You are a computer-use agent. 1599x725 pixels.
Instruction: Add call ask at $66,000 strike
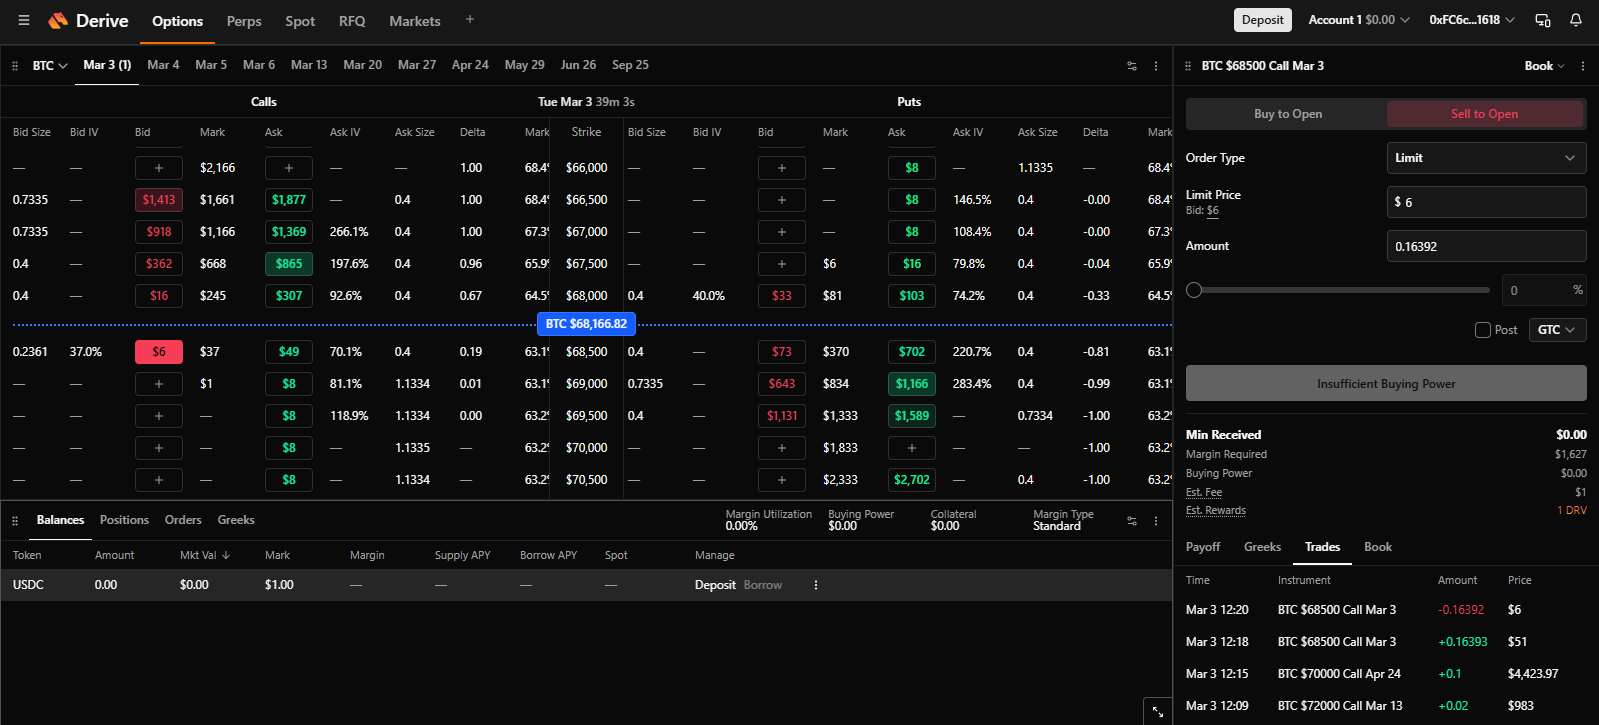tap(289, 168)
